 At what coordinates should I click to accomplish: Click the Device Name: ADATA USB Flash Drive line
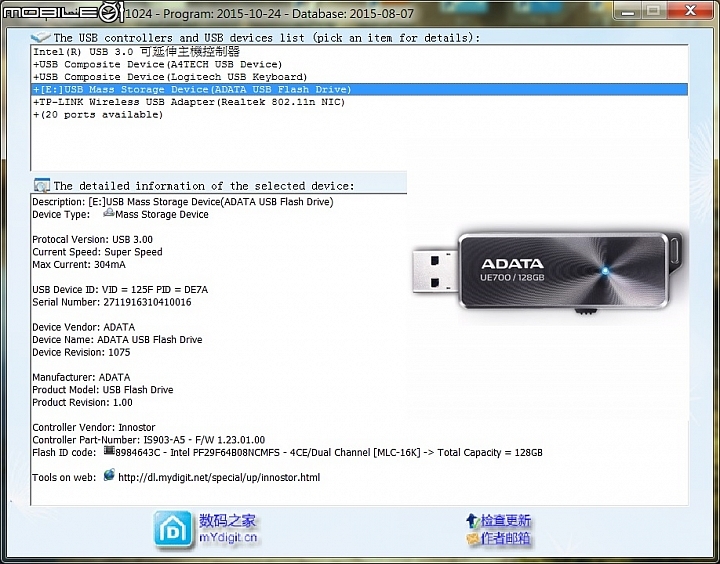[x=117, y=339]
